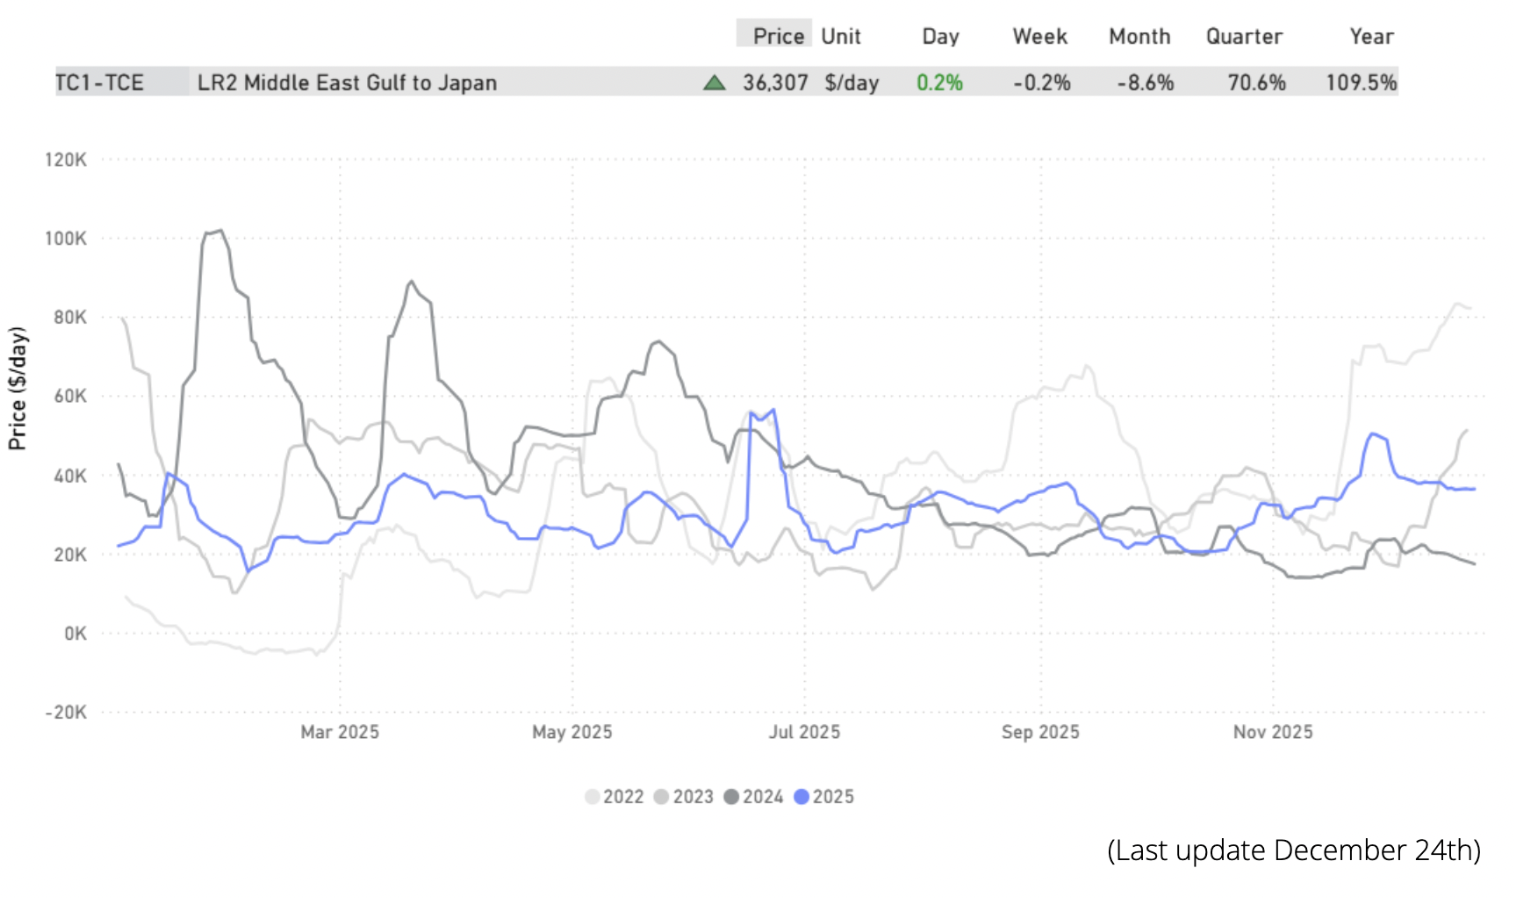The width and height of the screenshot is (1514, 898).
Task: Toggle the 2024 legend series
Action: (753, 797)
